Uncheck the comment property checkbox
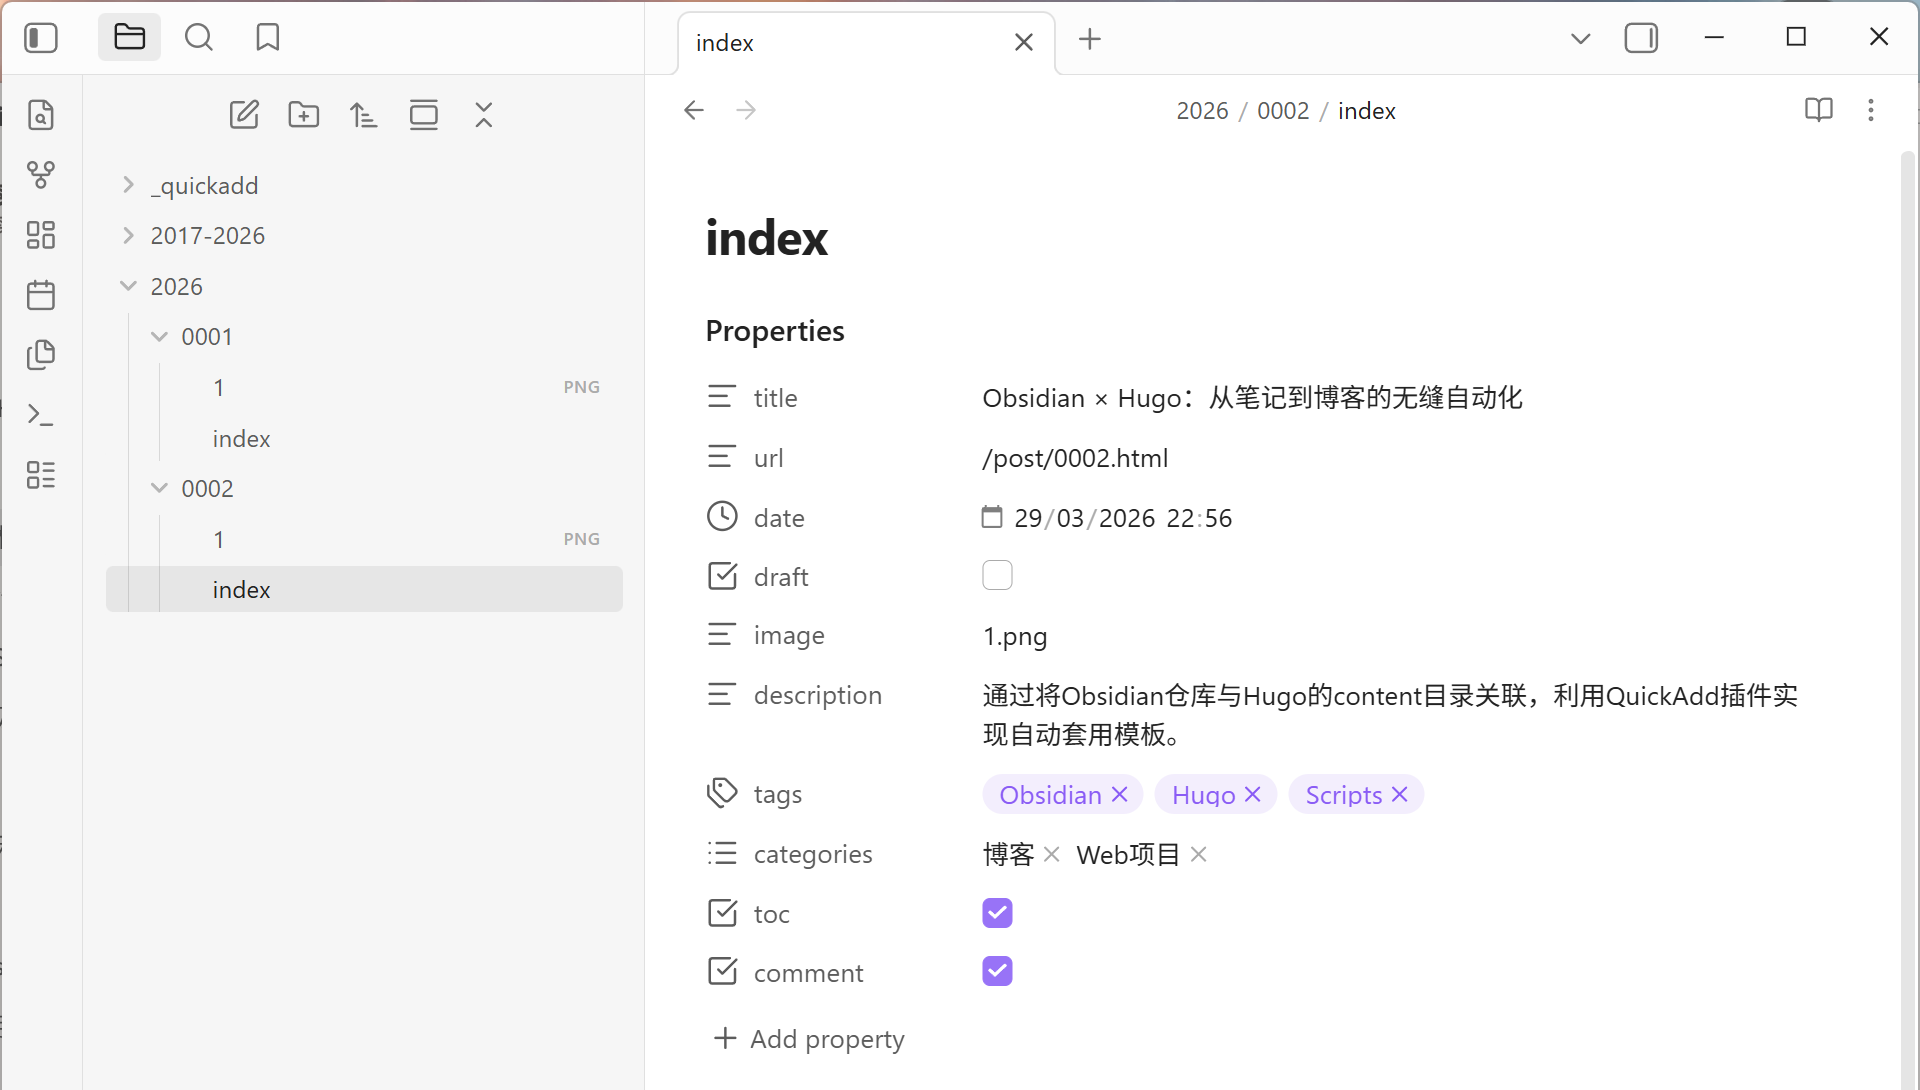This screenshot has height=1090, width=1920. [997, 972]
